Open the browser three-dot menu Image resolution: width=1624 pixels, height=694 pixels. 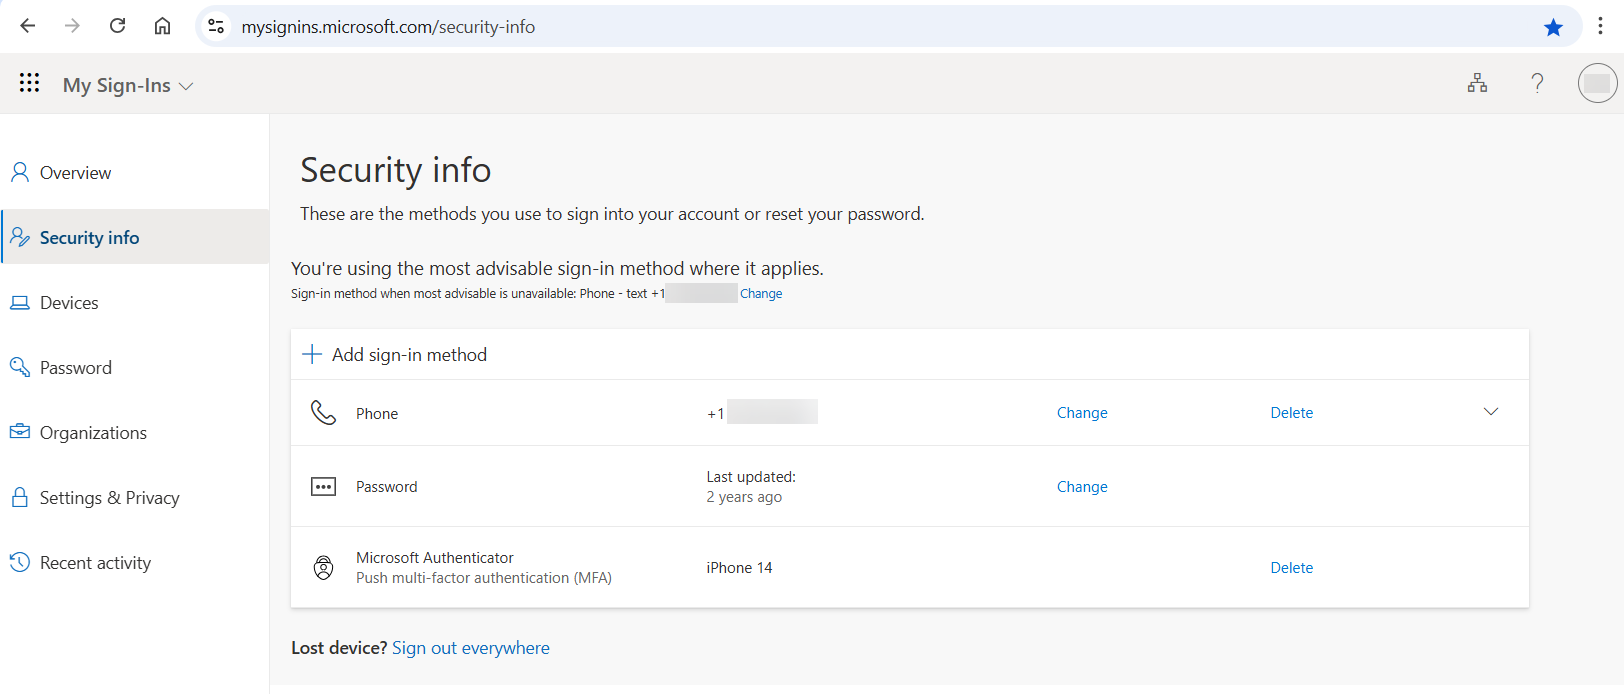[x=1600, y=27]
